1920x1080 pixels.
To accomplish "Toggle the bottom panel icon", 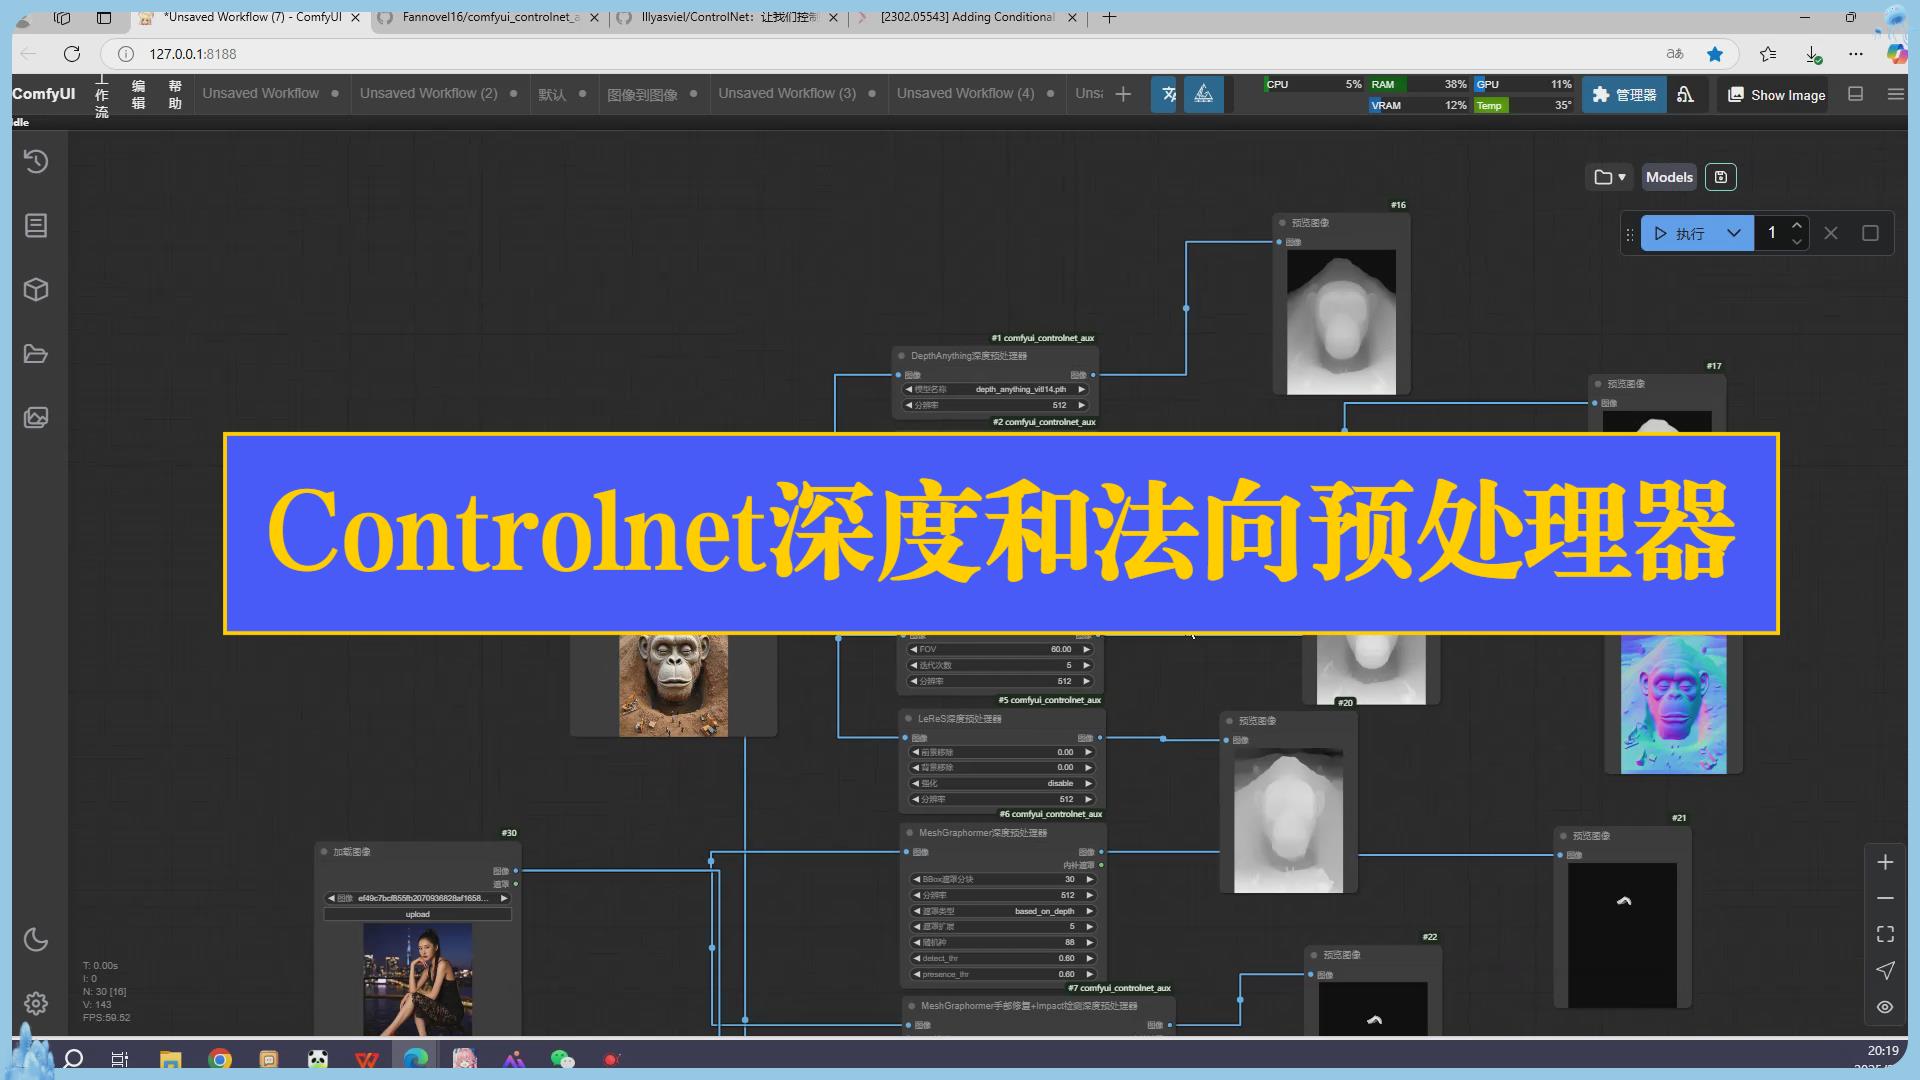I will point(1855,94).
